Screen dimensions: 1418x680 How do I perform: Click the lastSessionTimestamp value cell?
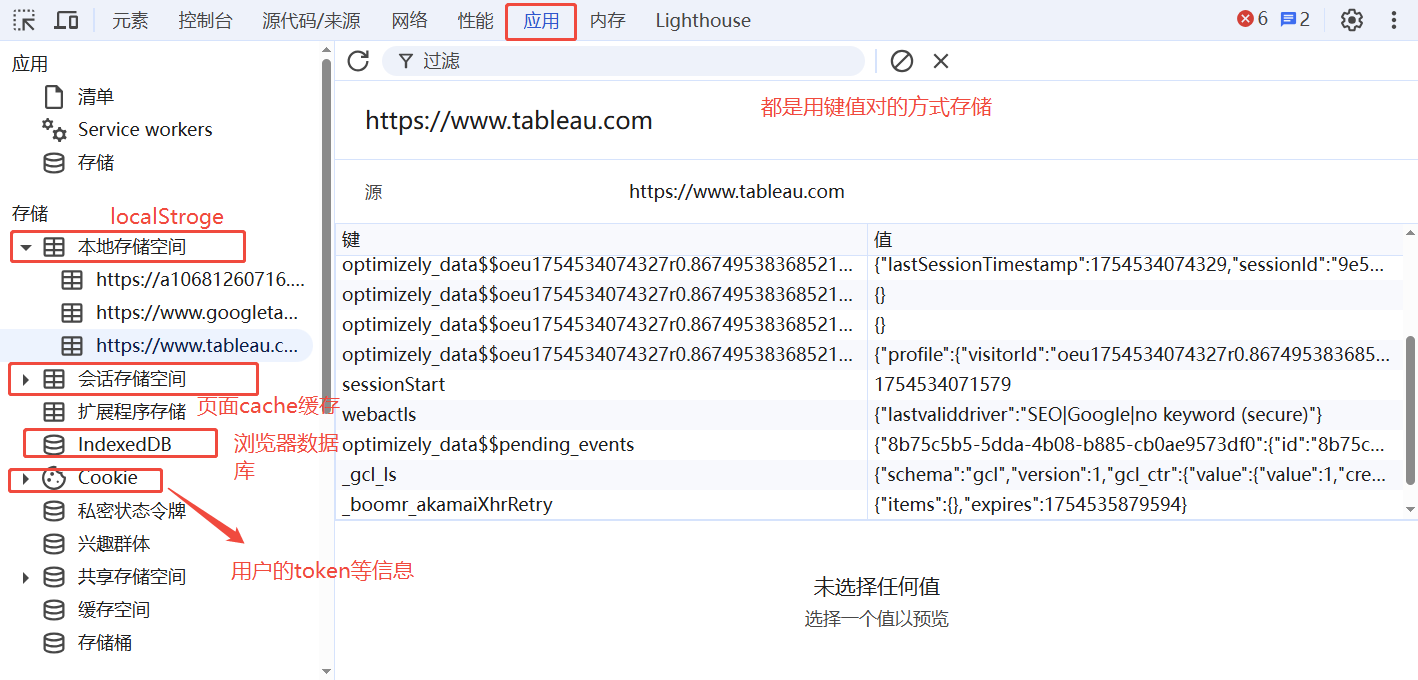tap(1136, 265)
